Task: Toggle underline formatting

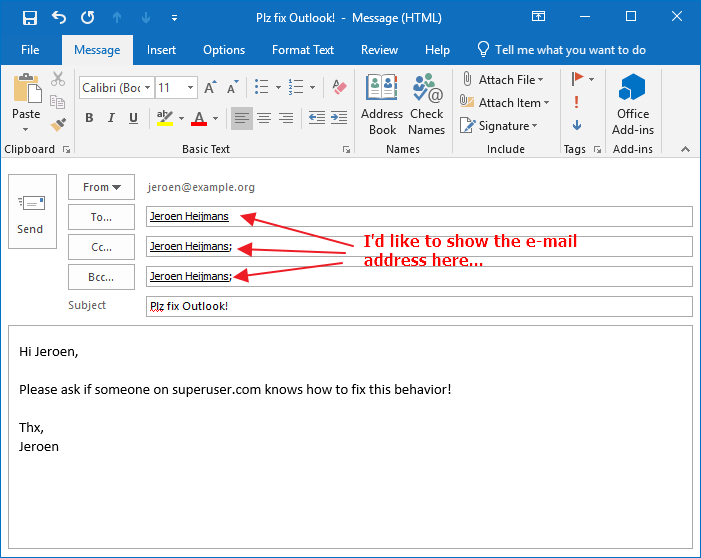Action: click(x=133, y=118)
